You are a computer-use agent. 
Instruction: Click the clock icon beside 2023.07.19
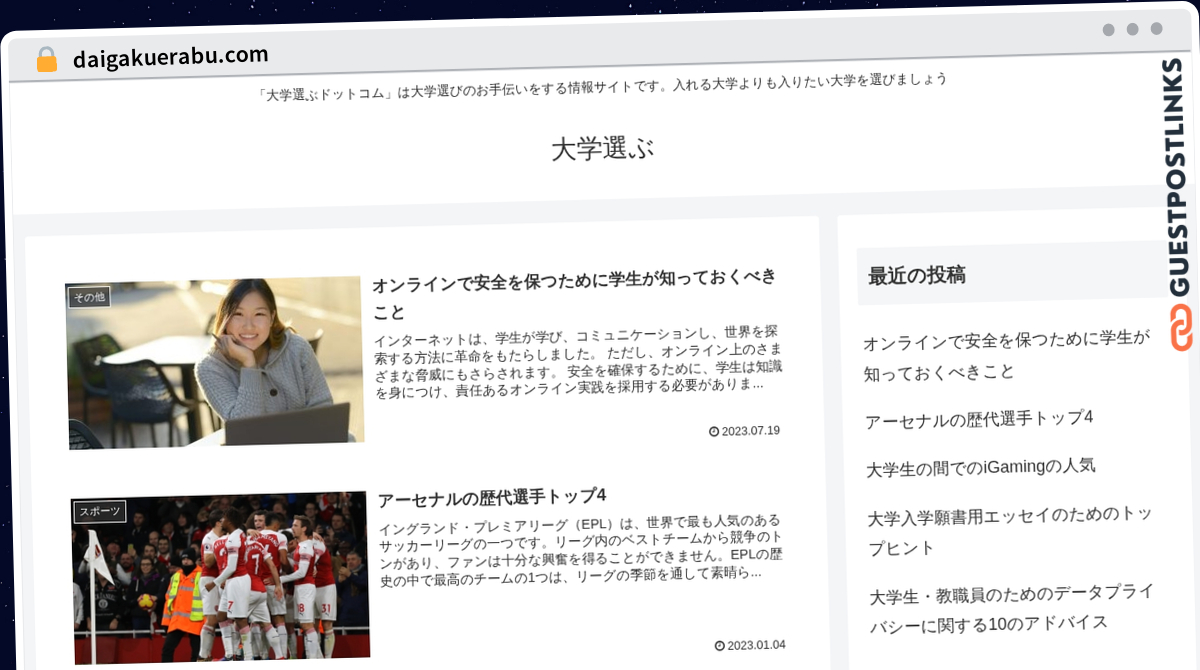pyautogui.click(x=714, y=432)
